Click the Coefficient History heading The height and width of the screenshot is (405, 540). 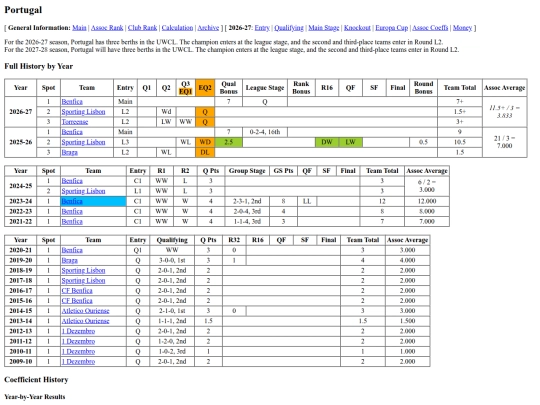click(36, 380)
